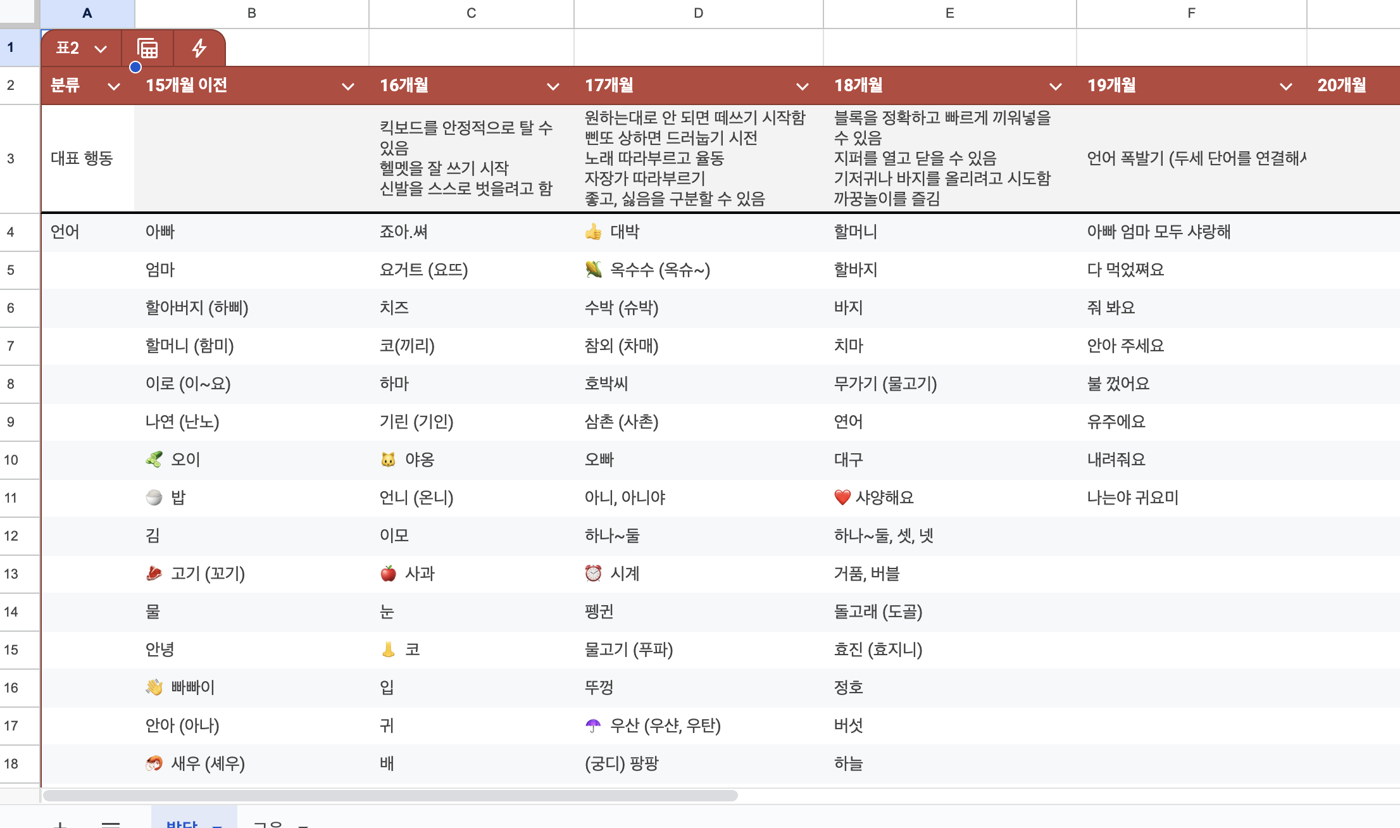Select the 우산 (우샨, 우탄) cell
This screenshot has height=828, width=1400.
(x=698, y=726)
